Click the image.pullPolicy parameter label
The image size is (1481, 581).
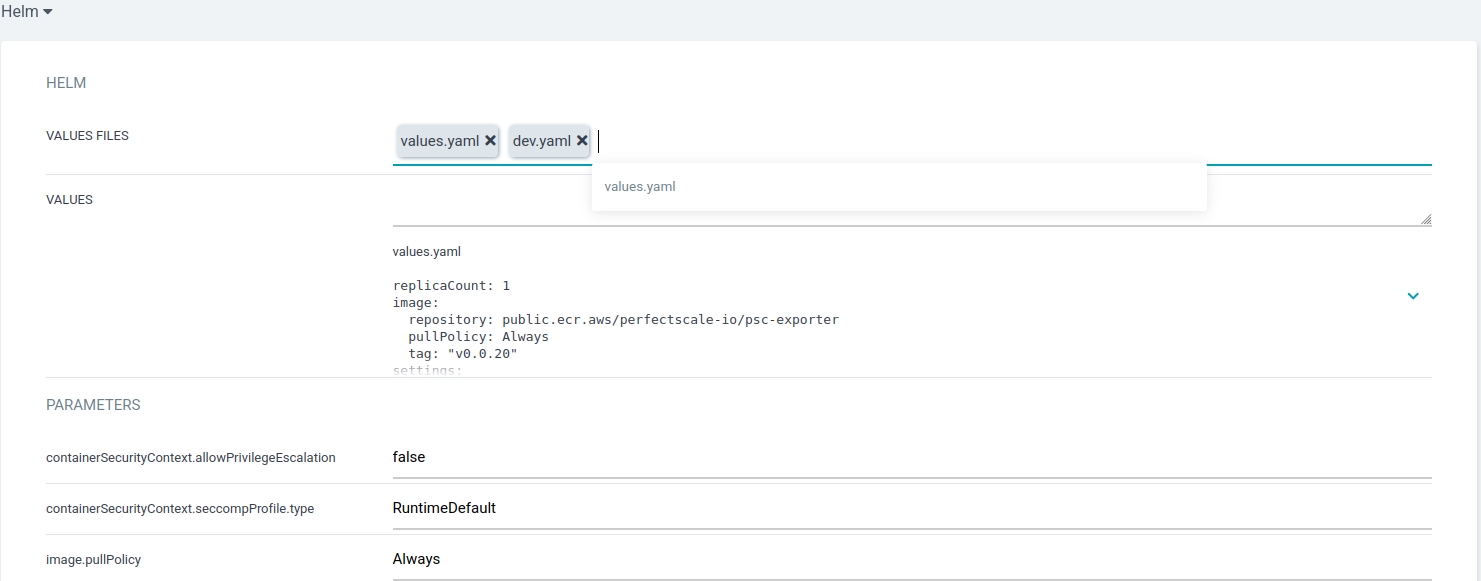click(93, 560)
